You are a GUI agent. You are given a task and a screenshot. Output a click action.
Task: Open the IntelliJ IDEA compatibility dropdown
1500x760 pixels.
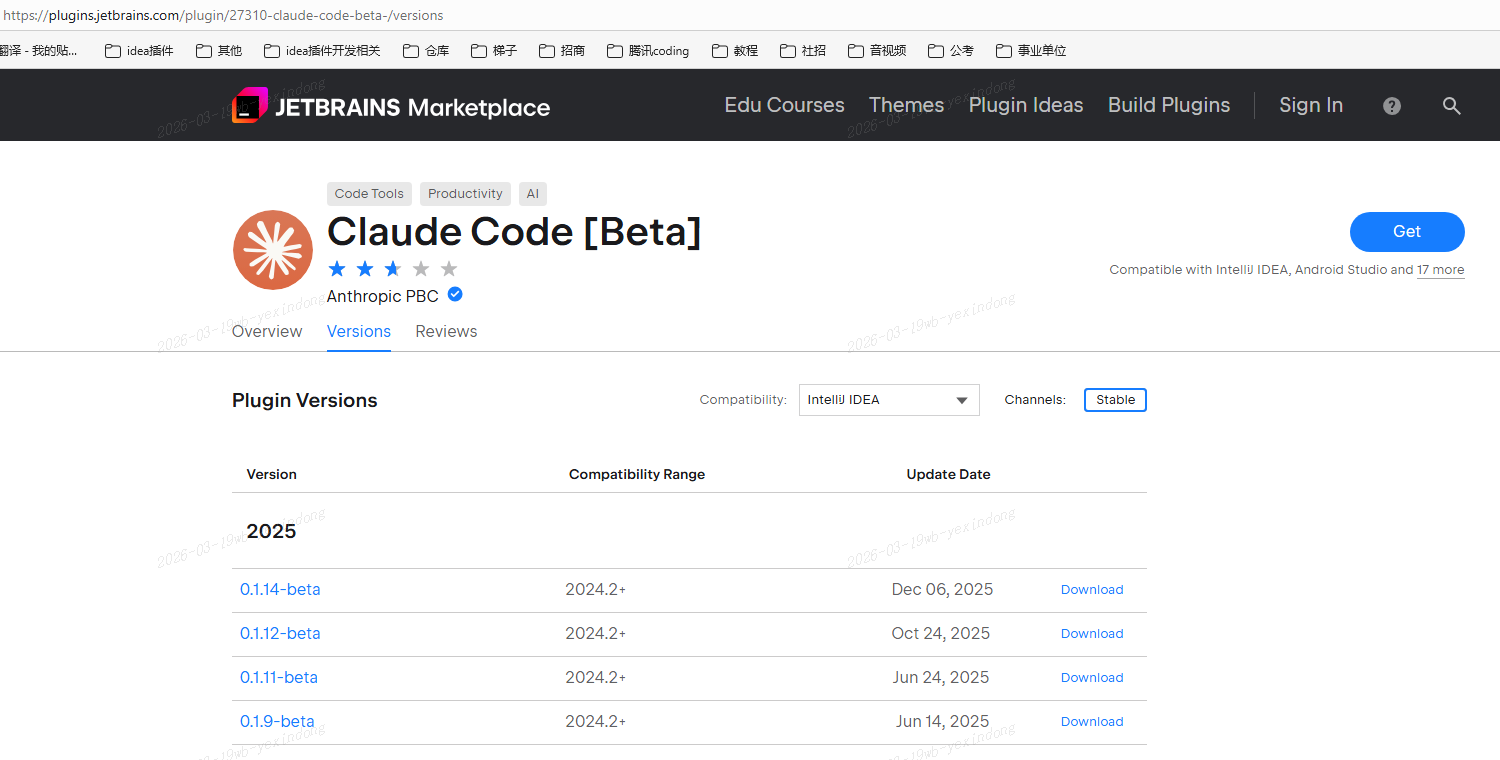(x=889, y=400)
